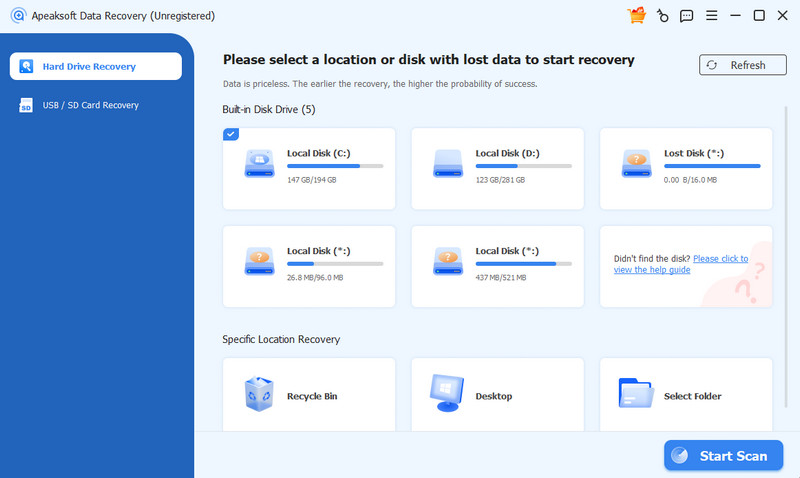This screenshot has width=800, height=478.
Task: Switch to USB / SD Card Recovery
Action: pyautogui.click(x=90, y=105)
